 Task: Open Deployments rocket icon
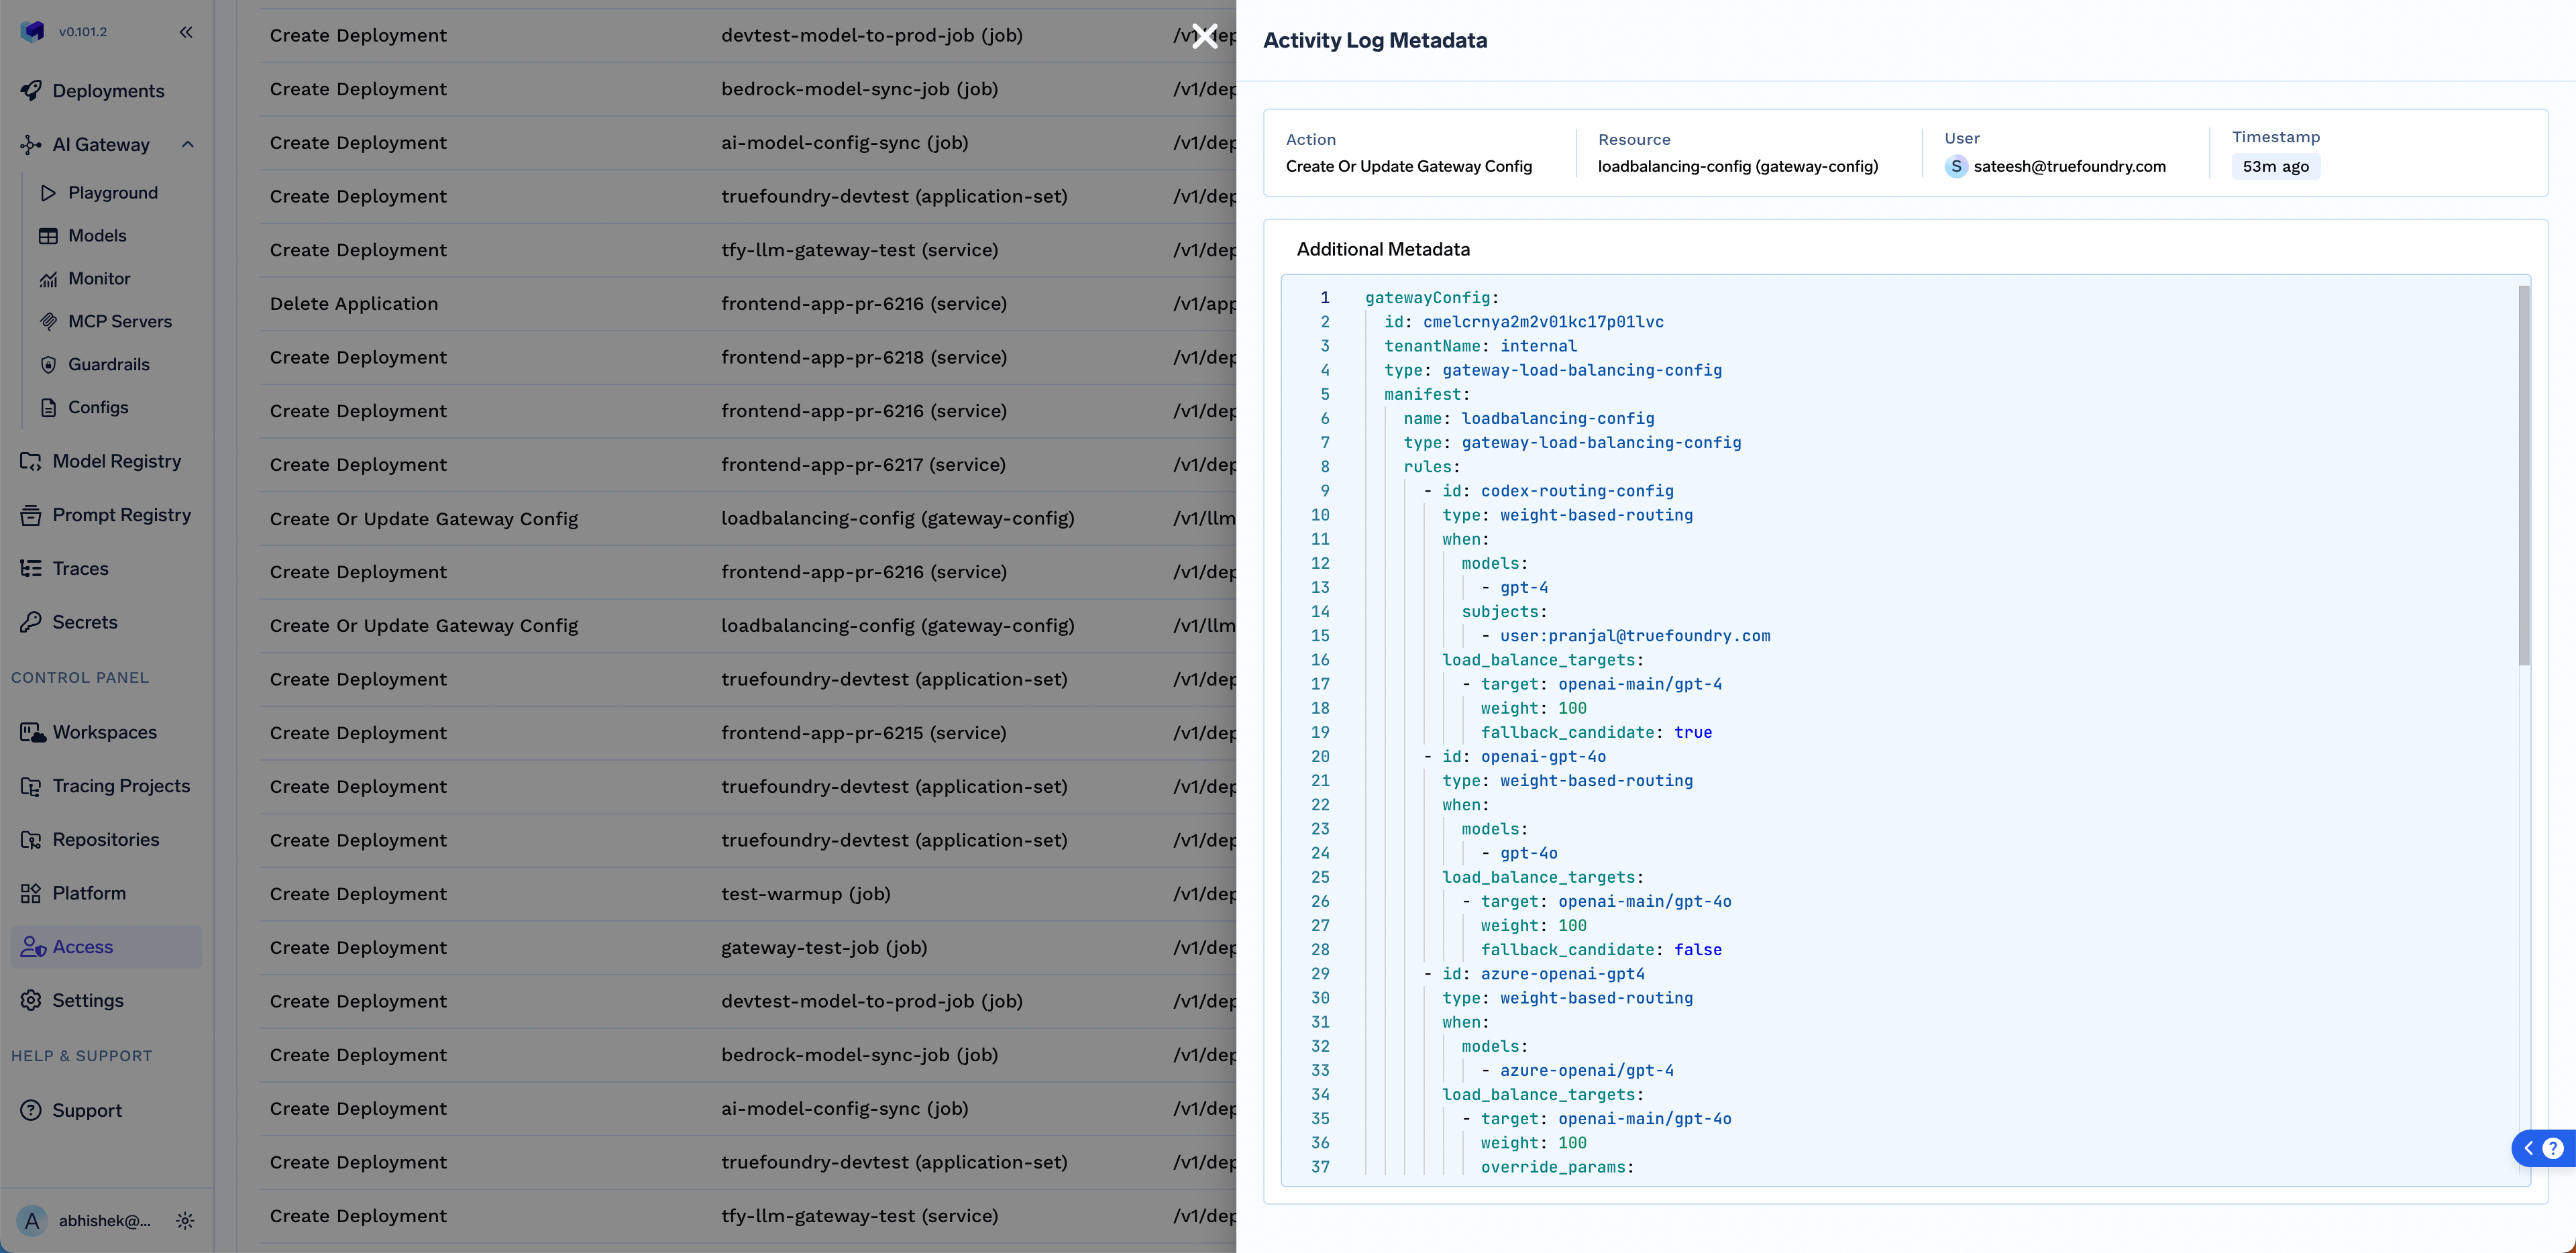(x=31, y=90)
